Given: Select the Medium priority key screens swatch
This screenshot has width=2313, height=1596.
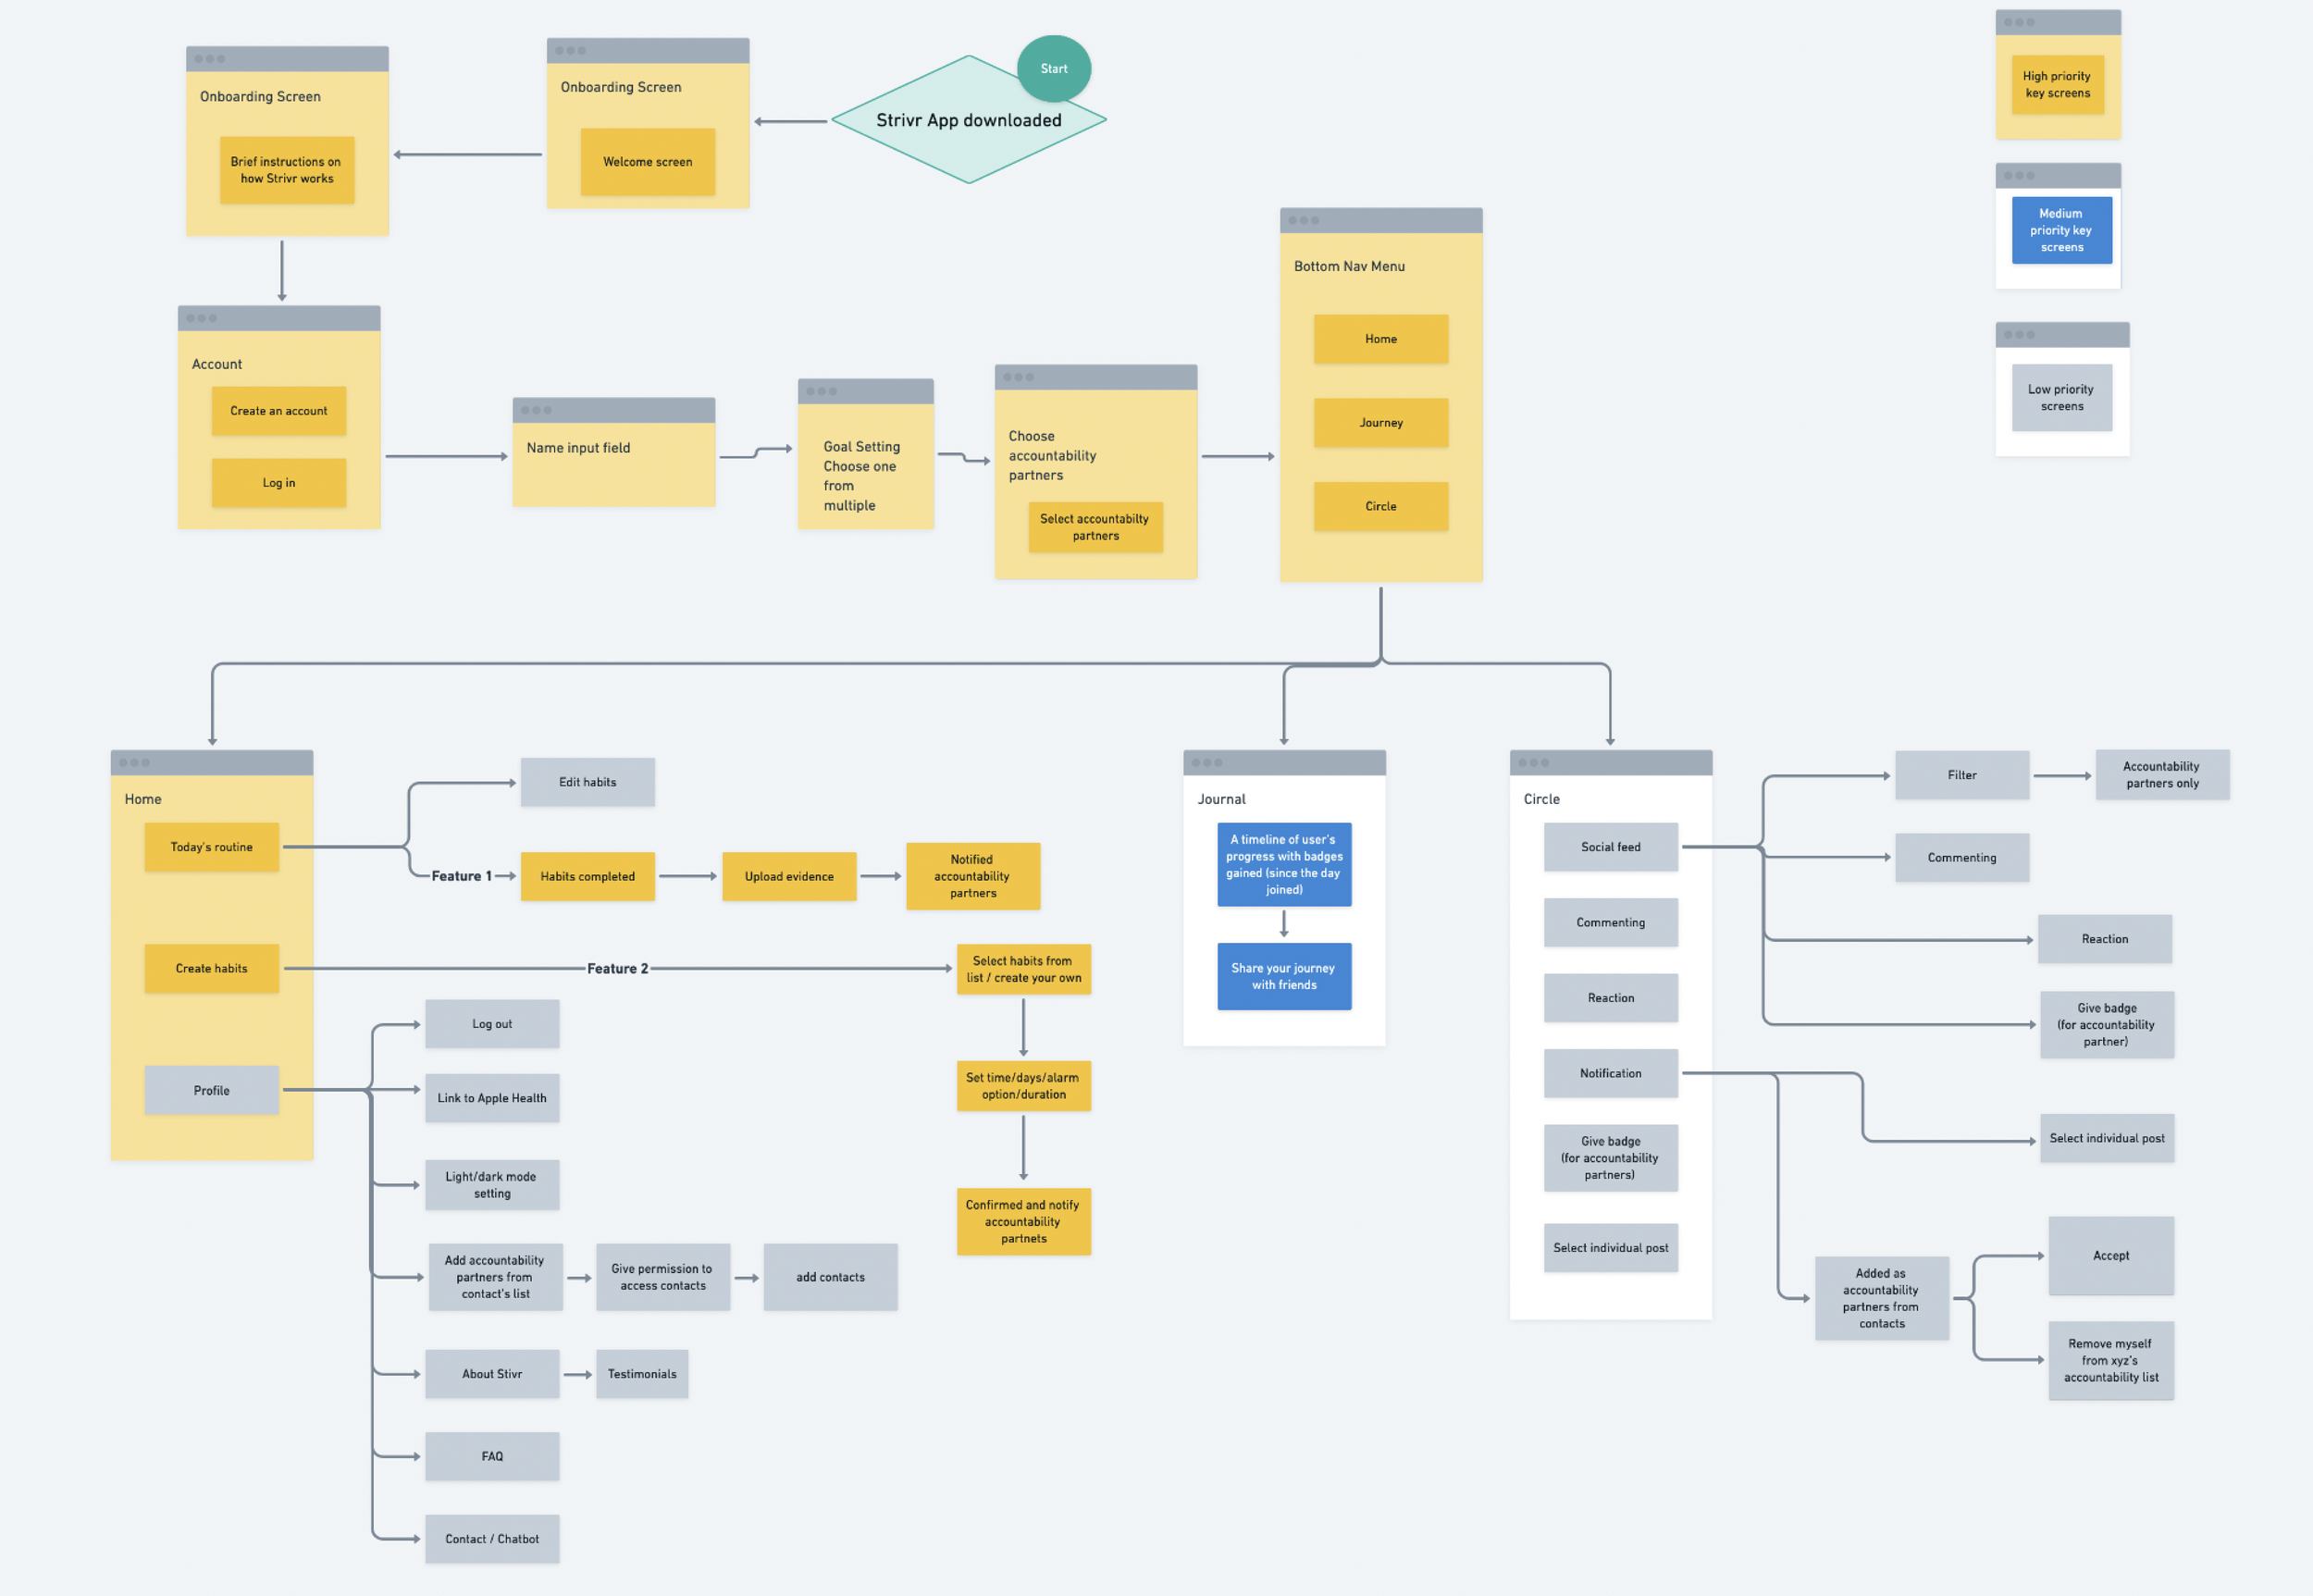Looking at the screenshot, I should tap(2061, 230).
